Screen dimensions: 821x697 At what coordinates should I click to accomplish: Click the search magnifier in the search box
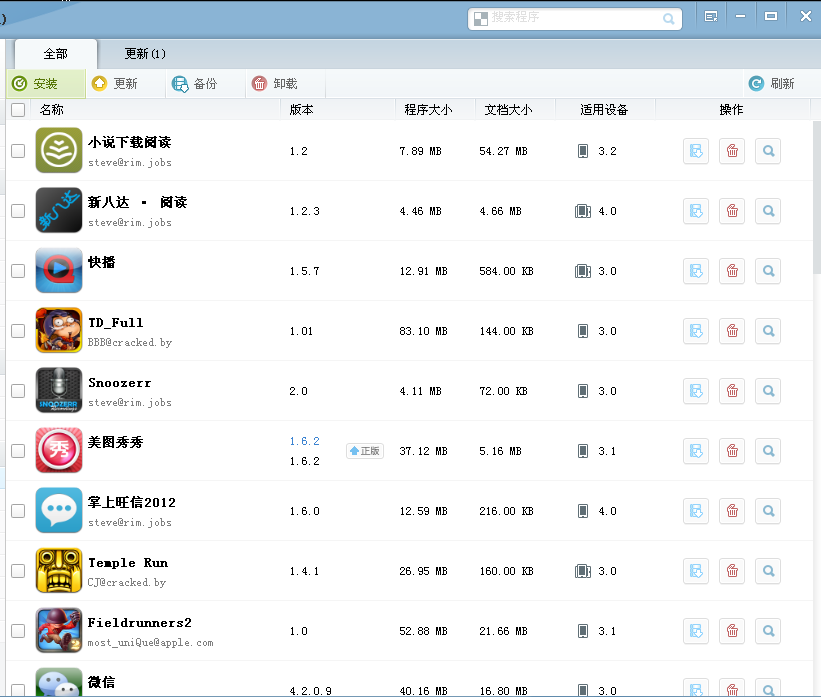pyautogui.click(x=668, y=19)
